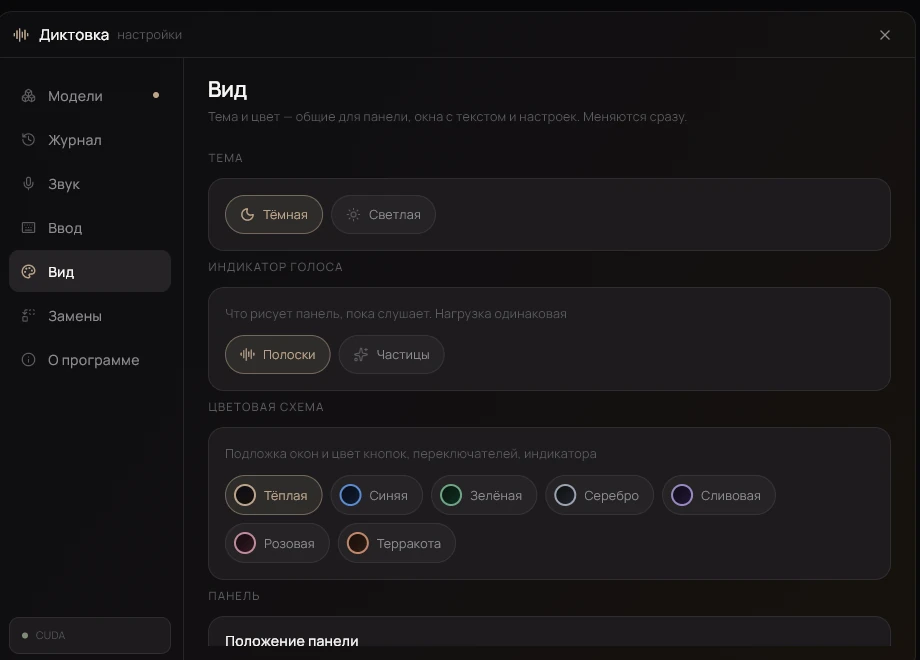
Task: Click the Положение панели label
Action: click(x=292, y=641)
